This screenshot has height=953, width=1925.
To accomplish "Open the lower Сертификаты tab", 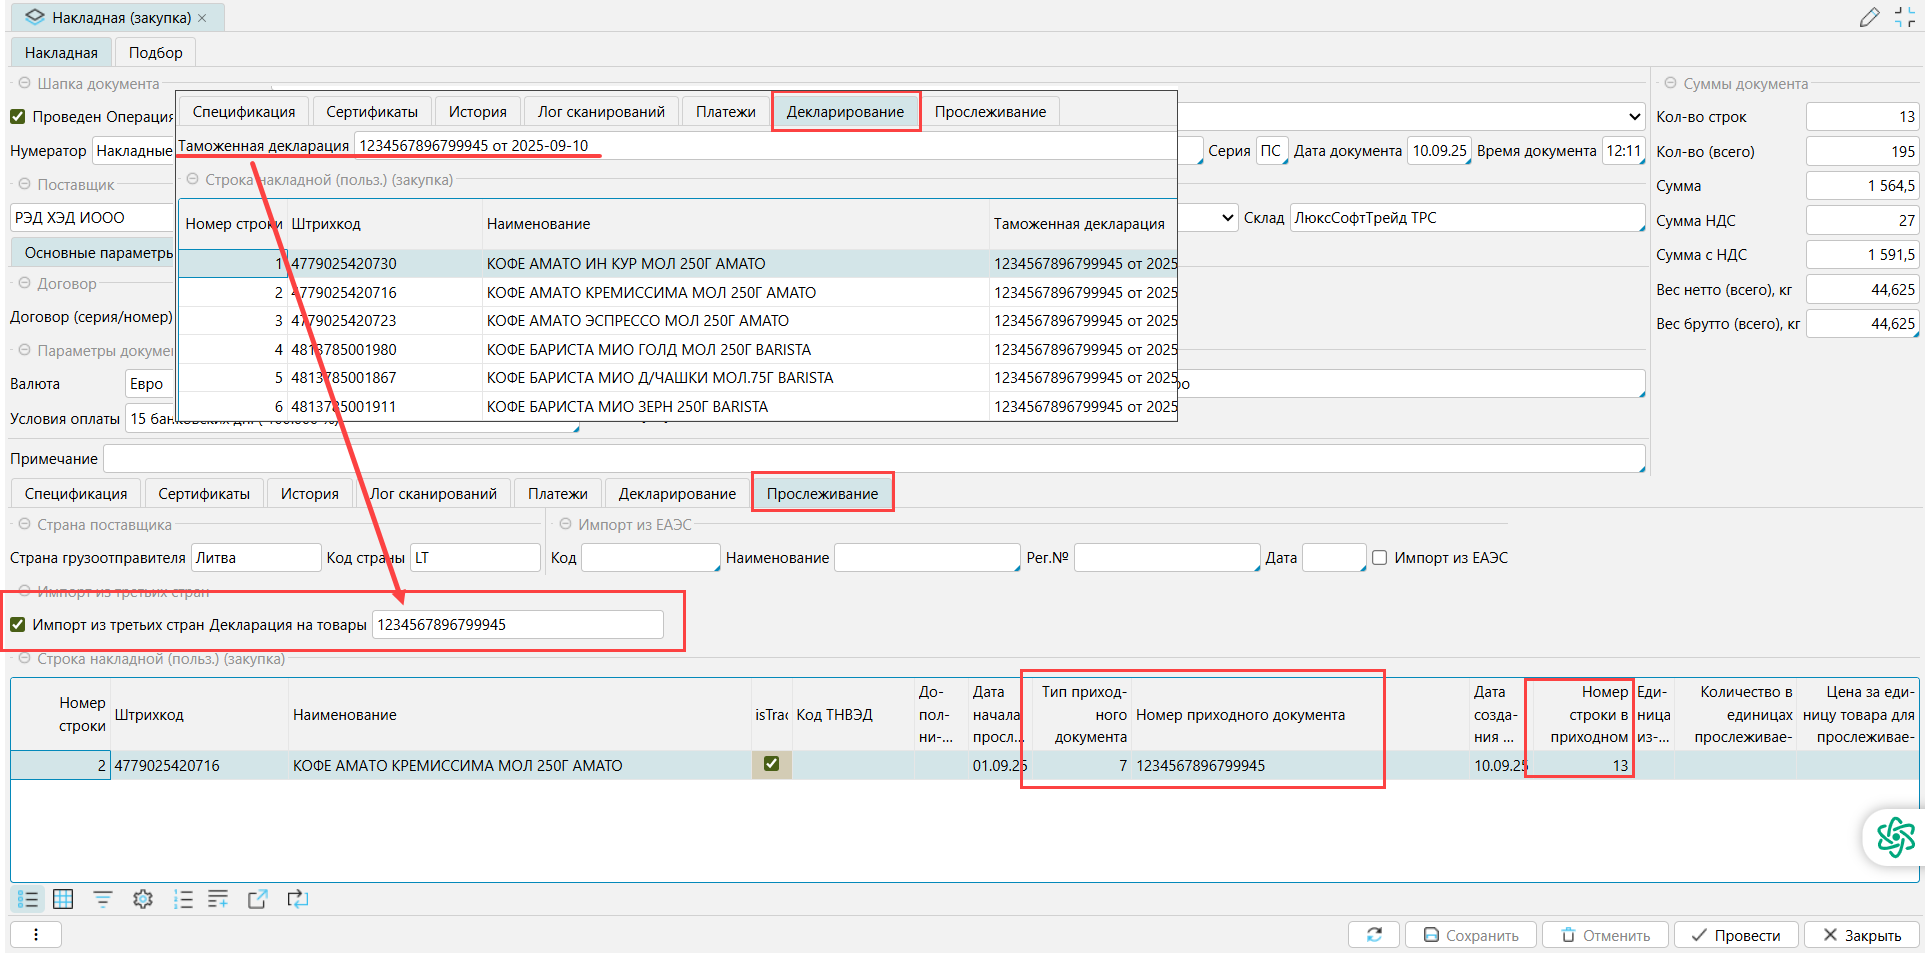I will [204, 493].
